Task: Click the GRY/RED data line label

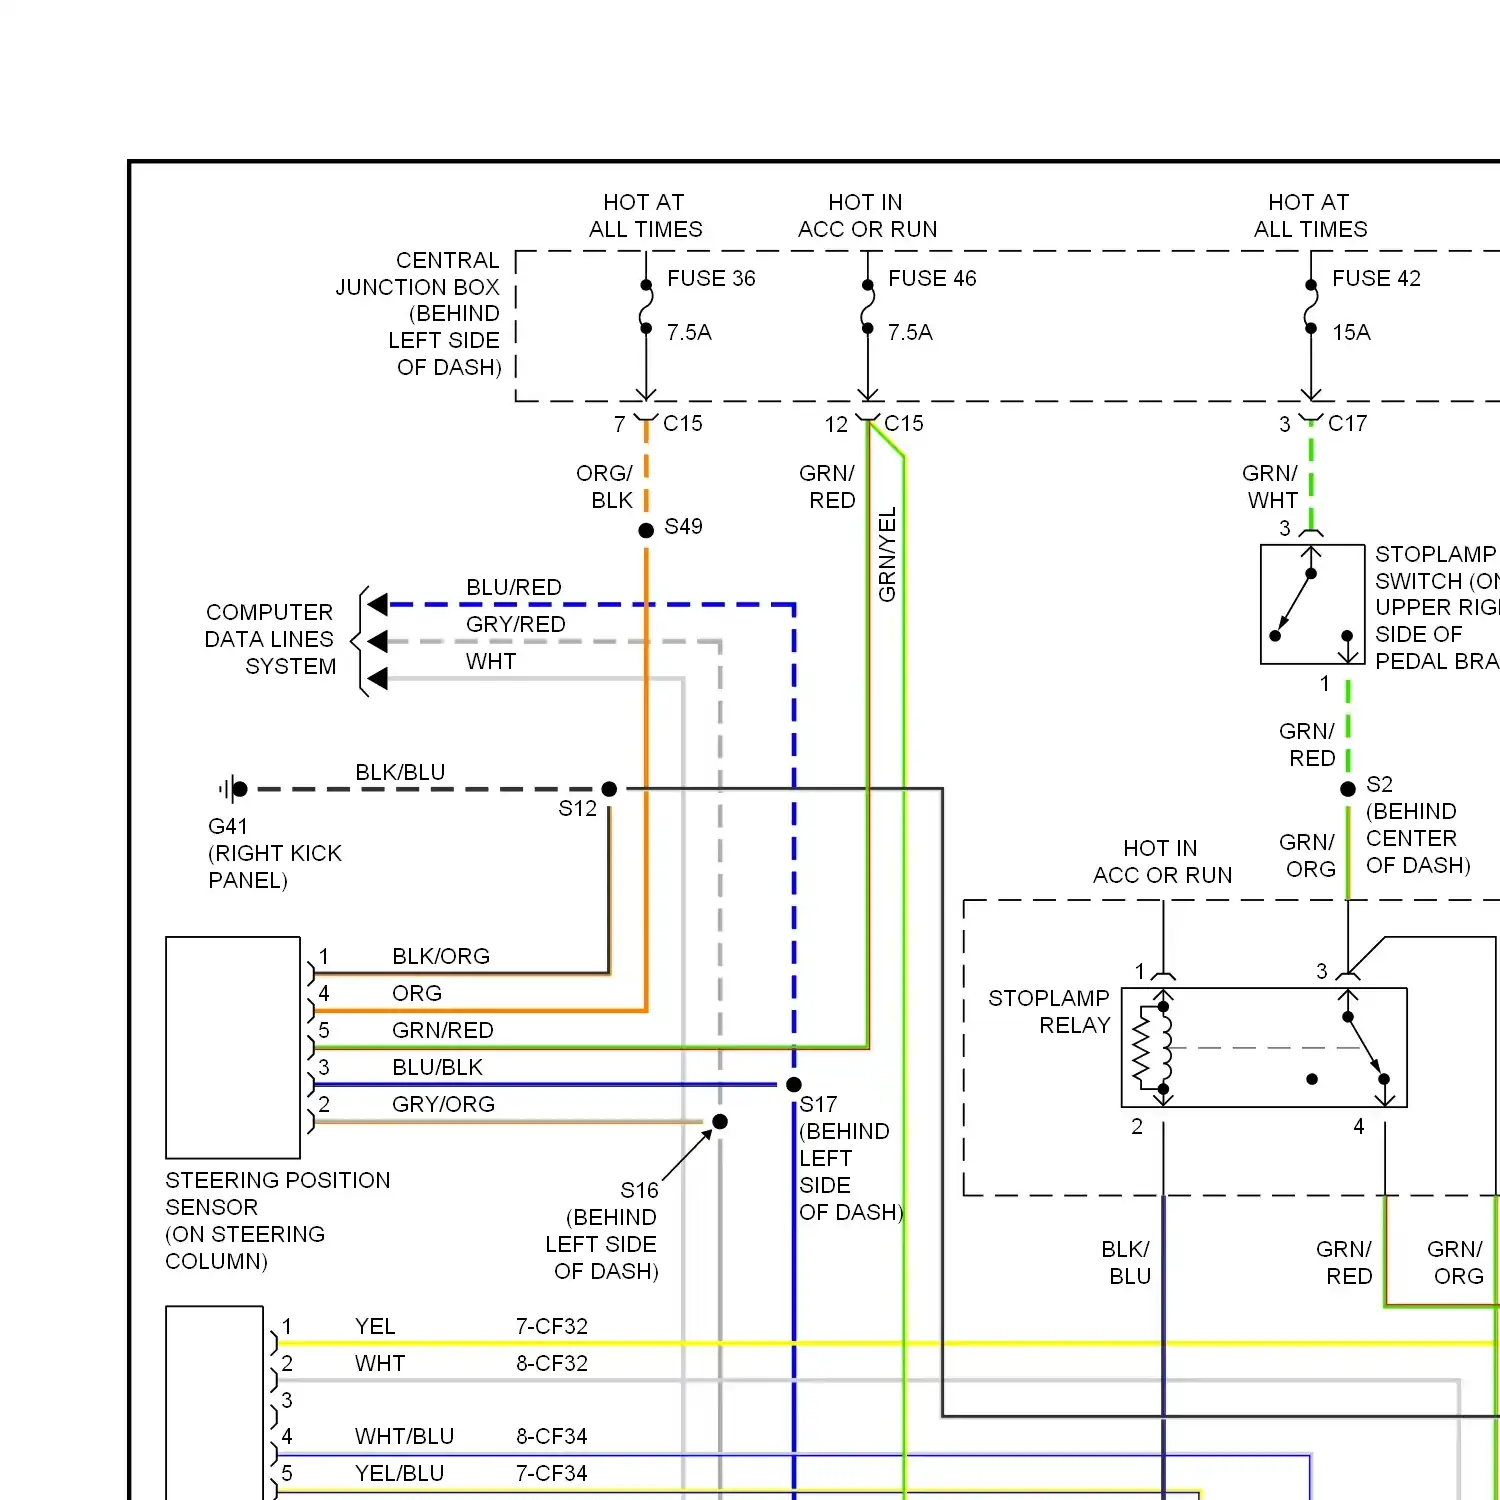Action: pyautogui.click(x=516, y=624)
